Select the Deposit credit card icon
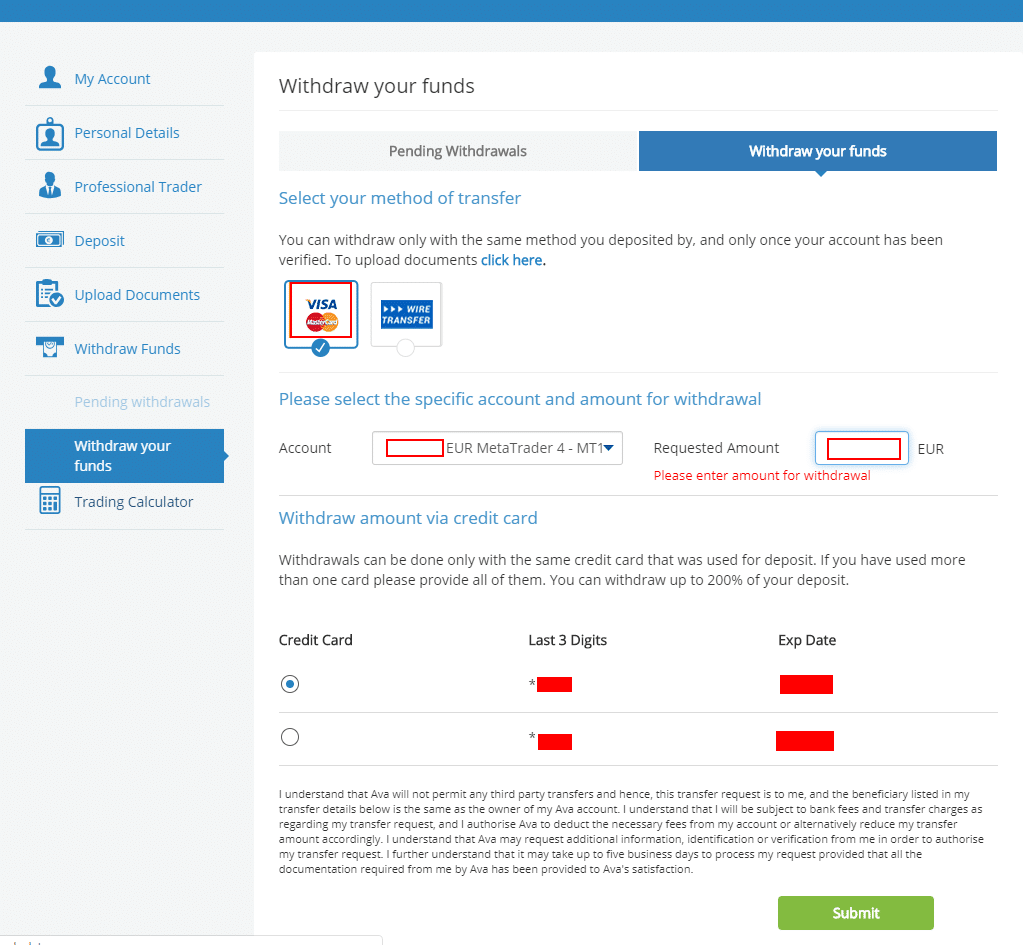 point(49,240)
